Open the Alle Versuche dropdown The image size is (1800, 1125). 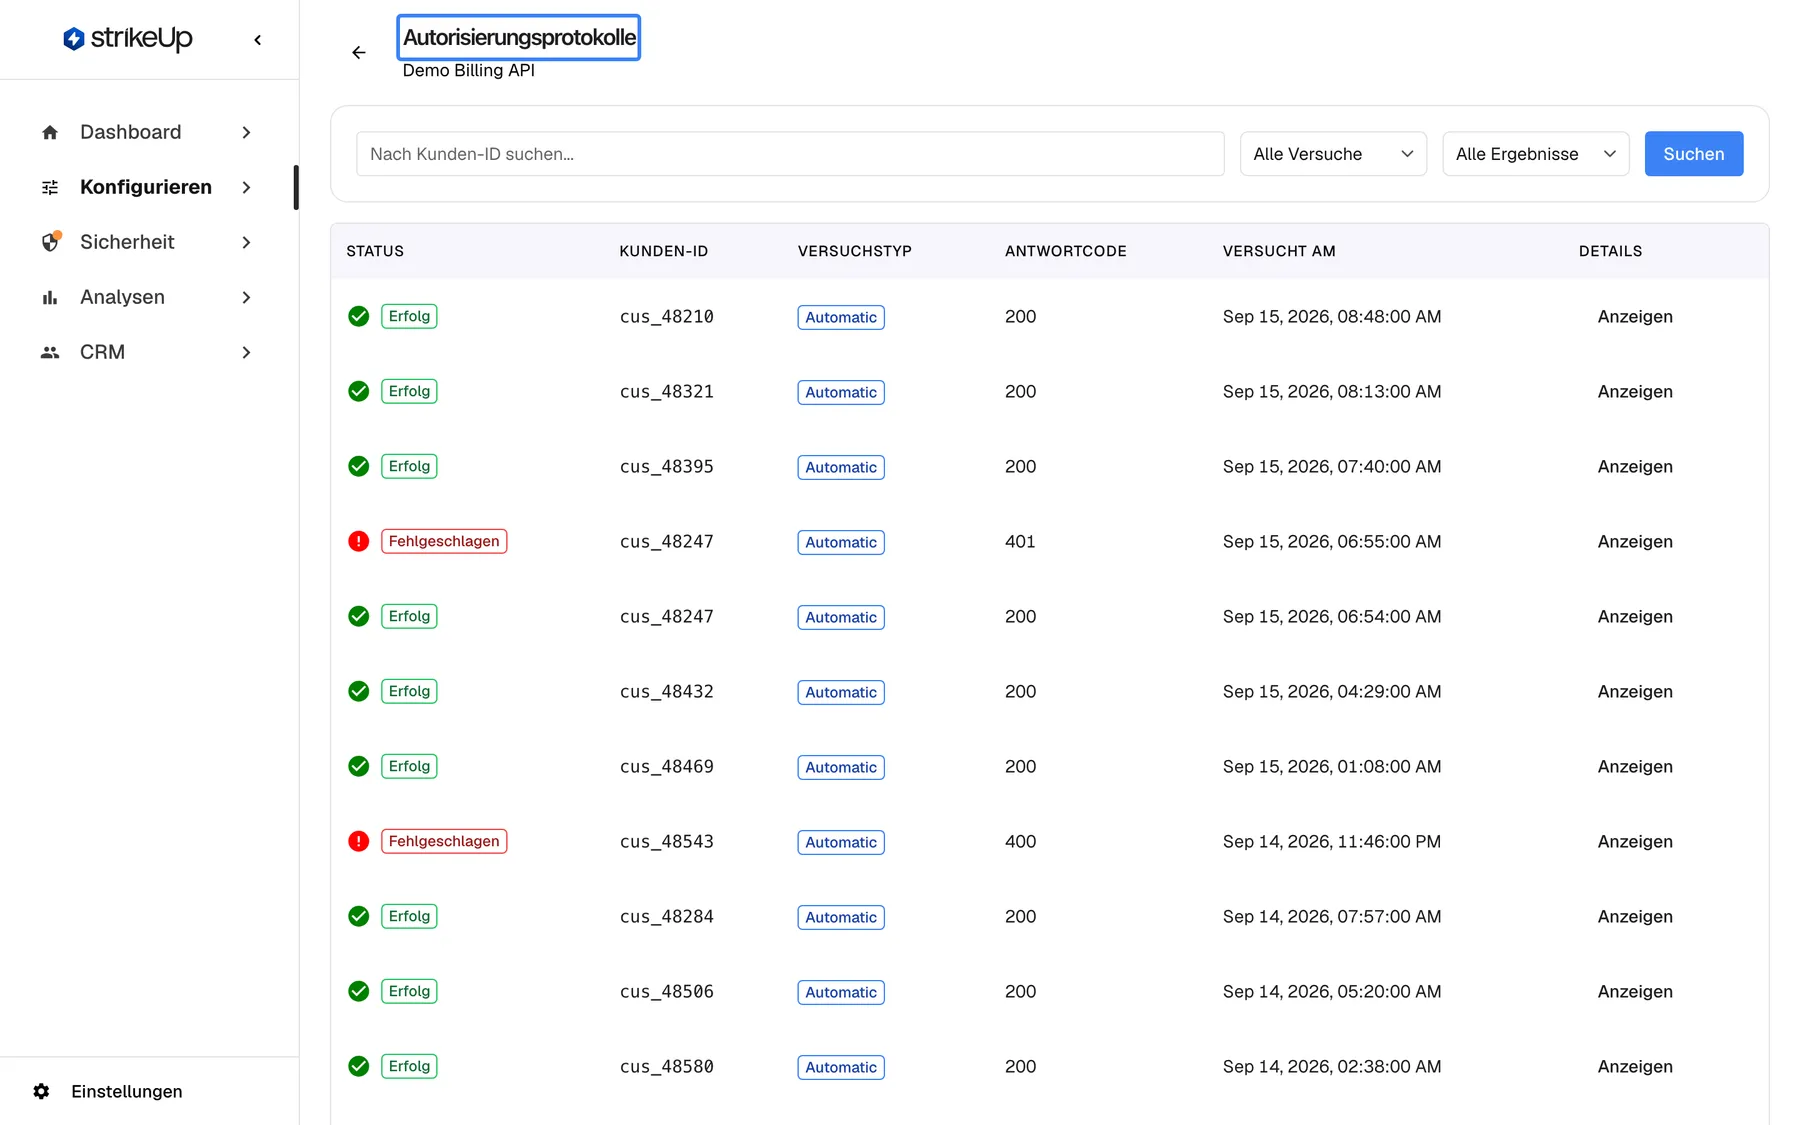point(1333,154)
